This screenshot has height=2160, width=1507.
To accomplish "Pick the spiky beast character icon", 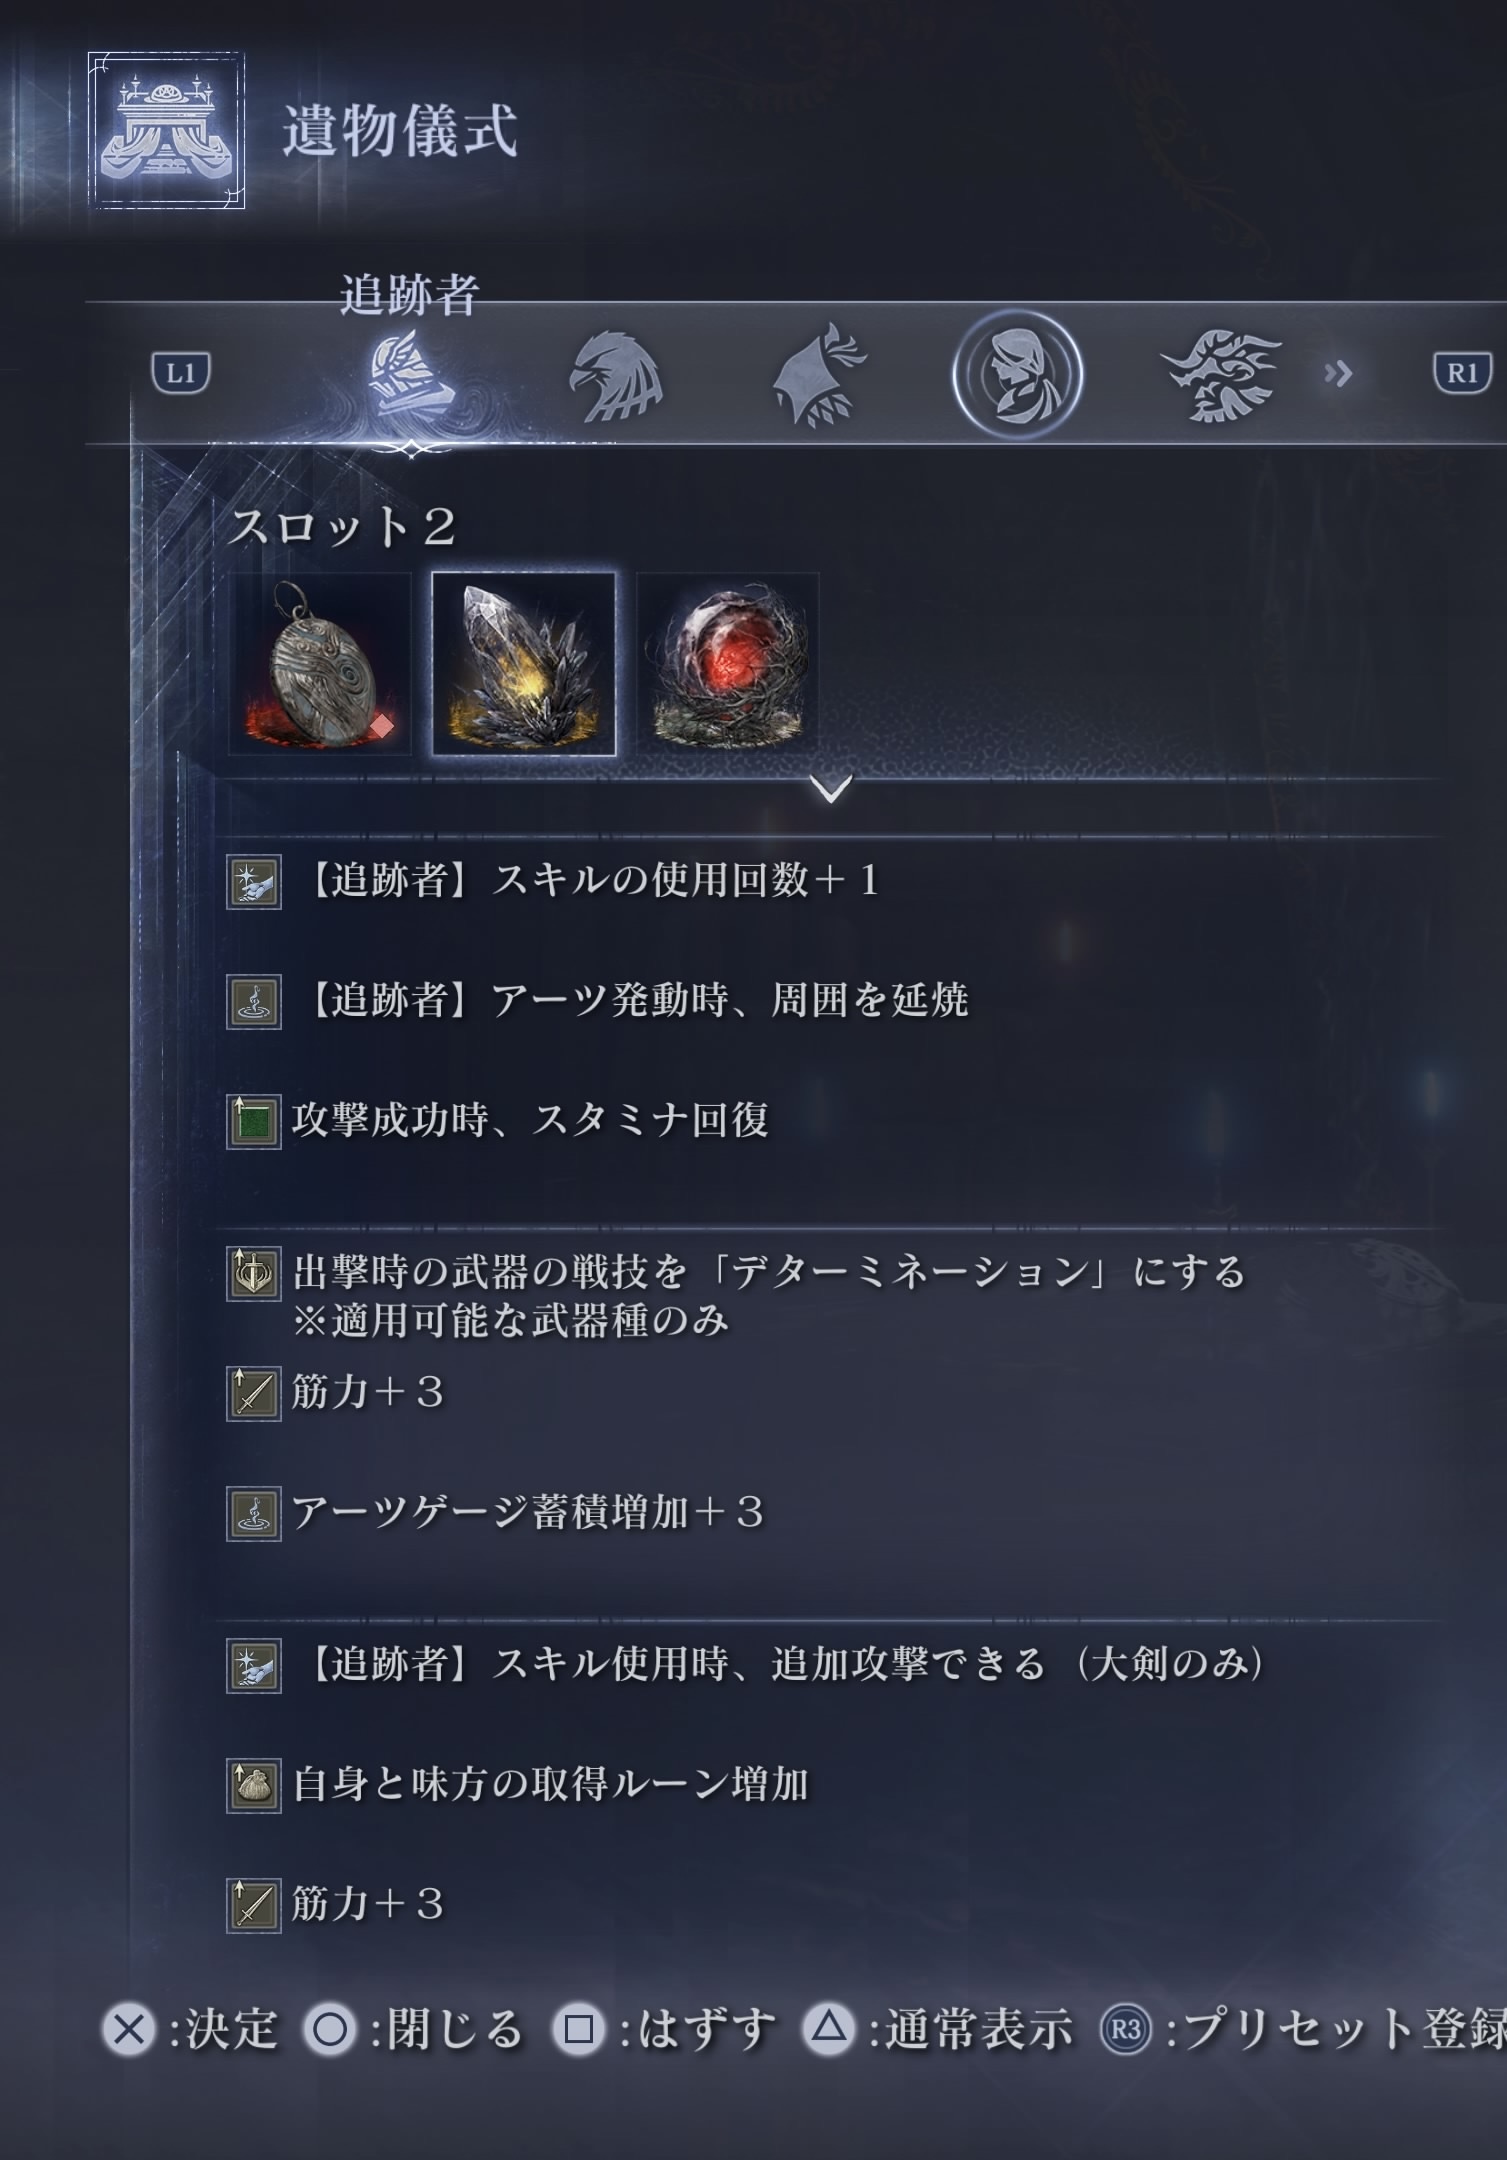I will (1222, 376).
